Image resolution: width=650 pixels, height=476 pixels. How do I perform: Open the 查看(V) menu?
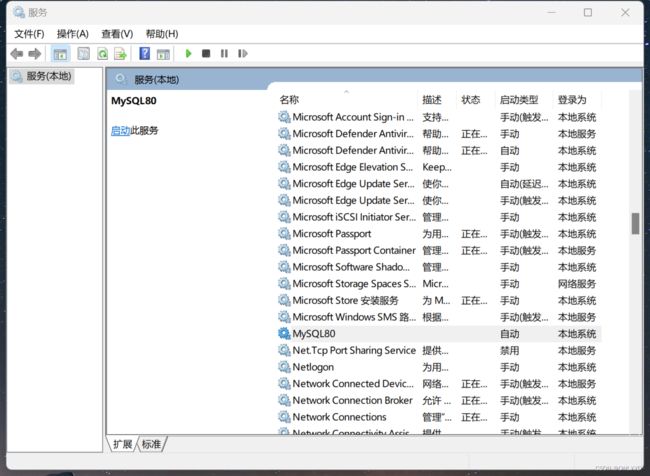pos(117,34)
